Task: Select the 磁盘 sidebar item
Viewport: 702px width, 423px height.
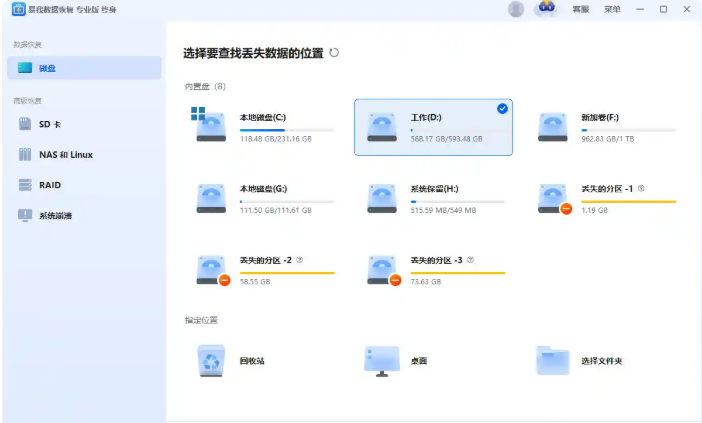Action: click(x=84, y=68)
